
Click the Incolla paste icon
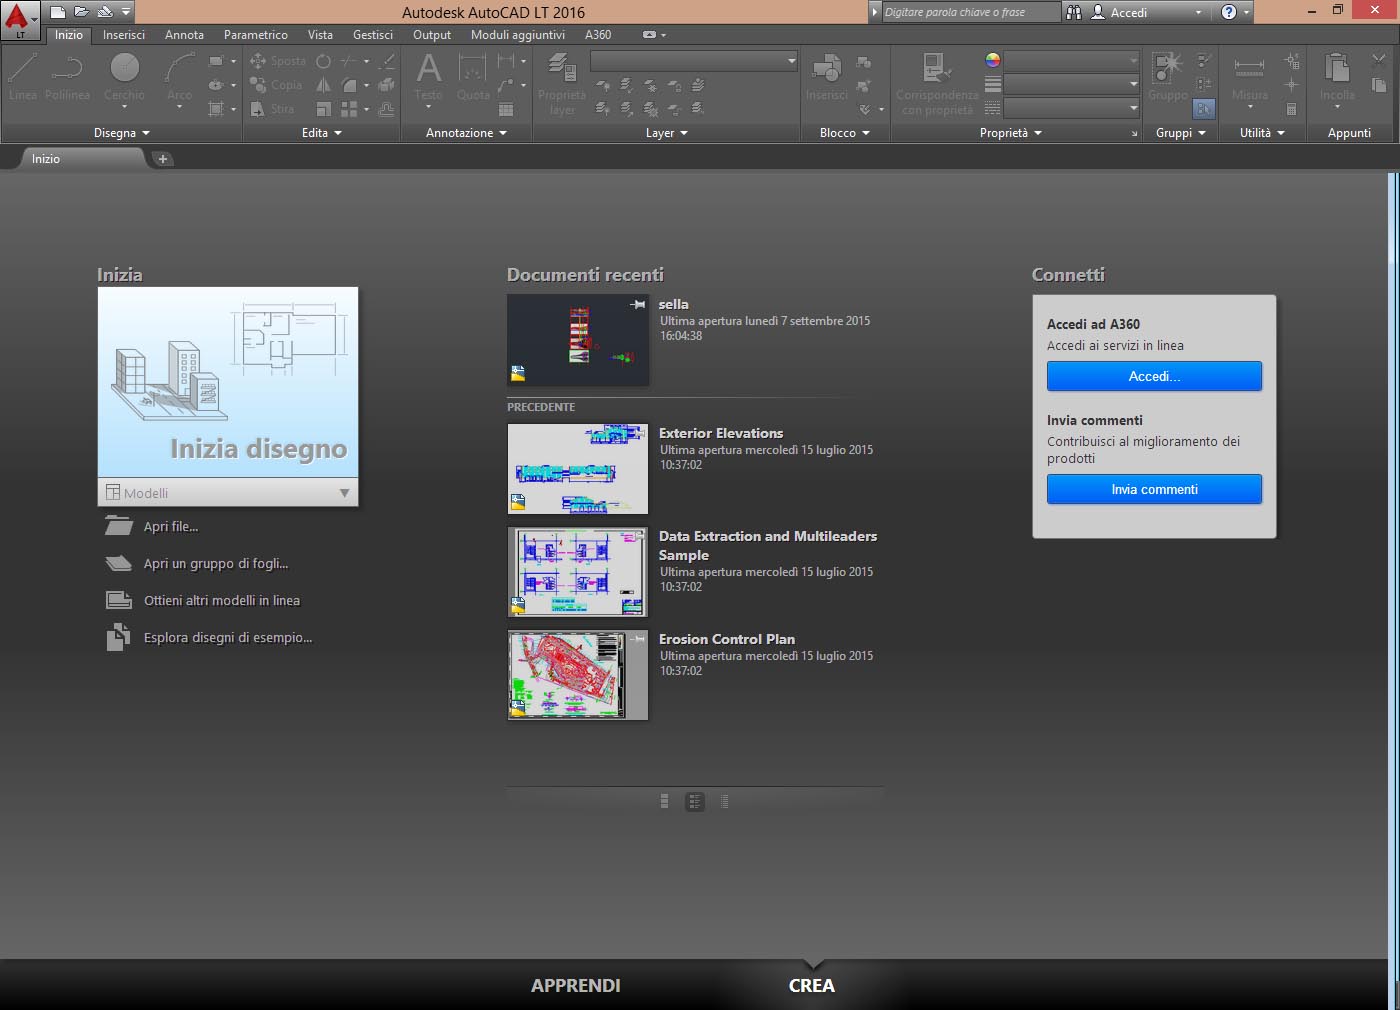point(1337,80)
